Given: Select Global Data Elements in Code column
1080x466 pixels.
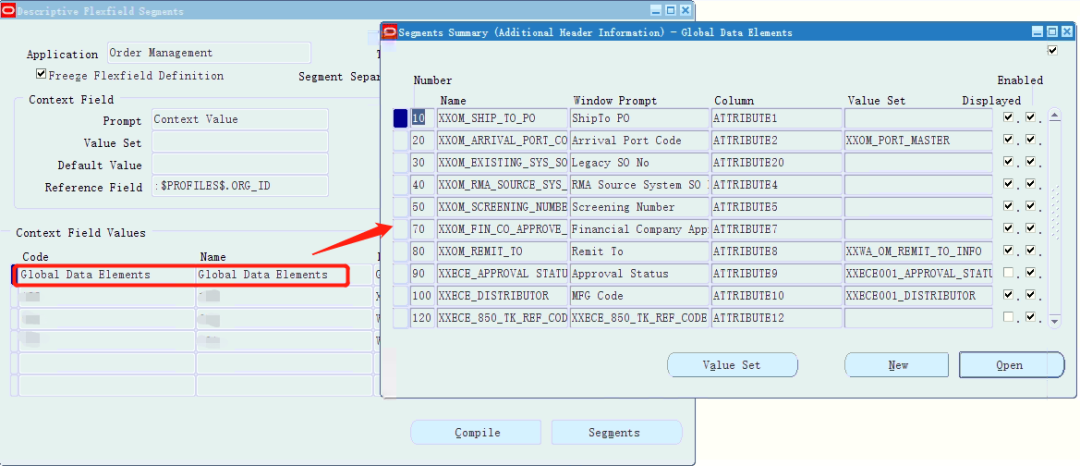Looking at the screenshot, I should 105,275.
